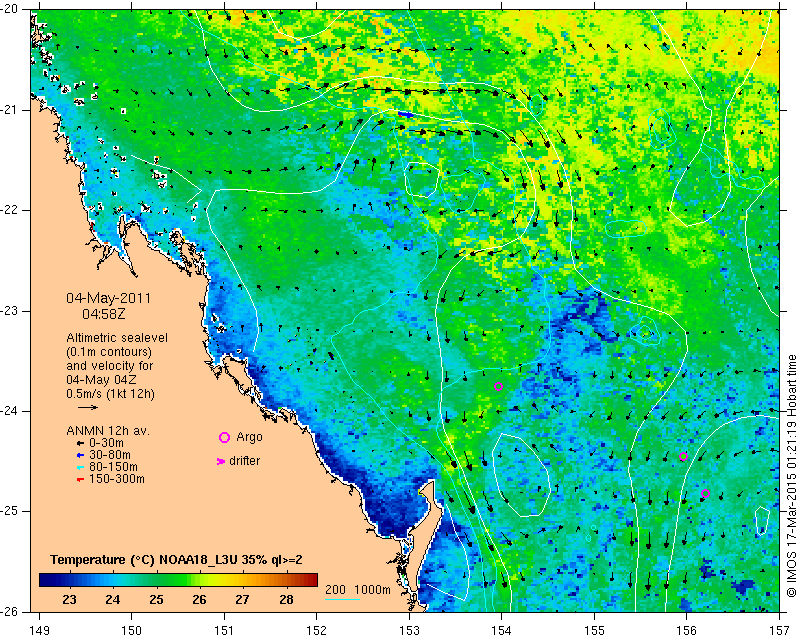Click the time label 04:58Z
This screenshot has height=640, width=800.
click(x=104, y=314)
